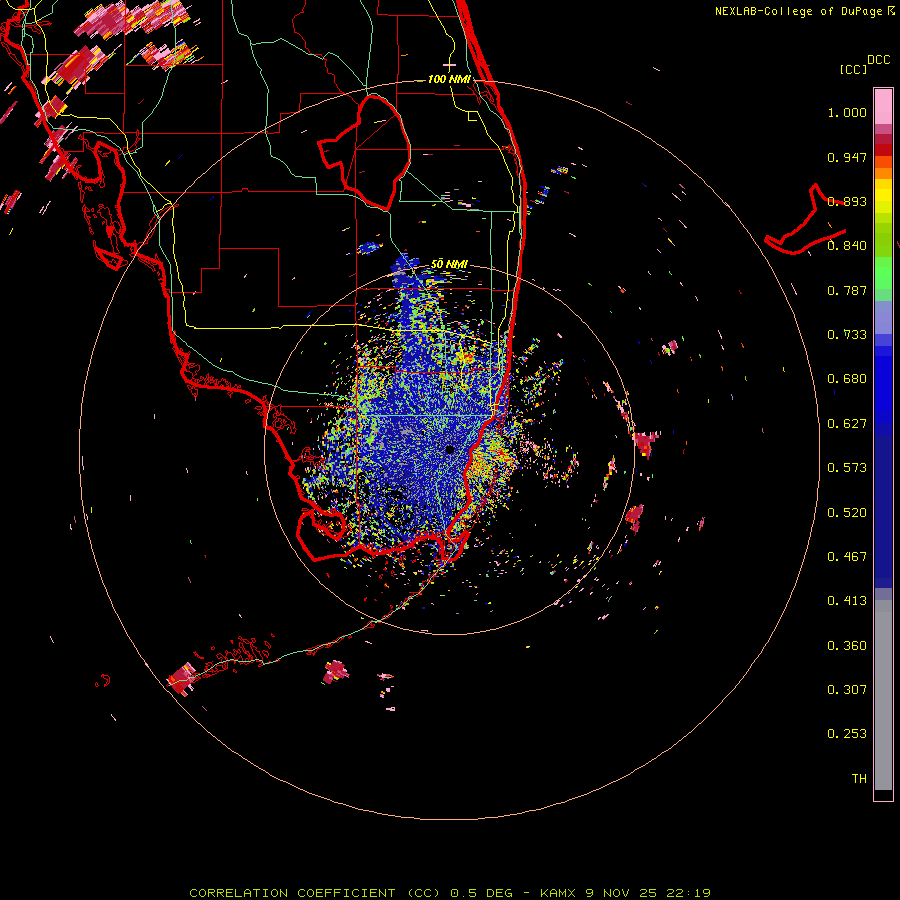Select the 0.253 scale value
The image size is (900, 900).
click(847, 734)
